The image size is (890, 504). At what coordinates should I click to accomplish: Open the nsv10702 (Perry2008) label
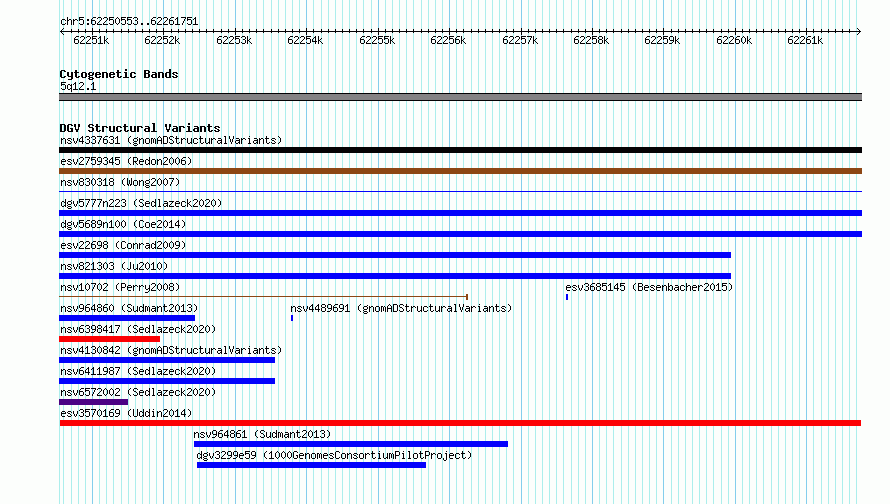pyautogui.click(x=120, y=287)
